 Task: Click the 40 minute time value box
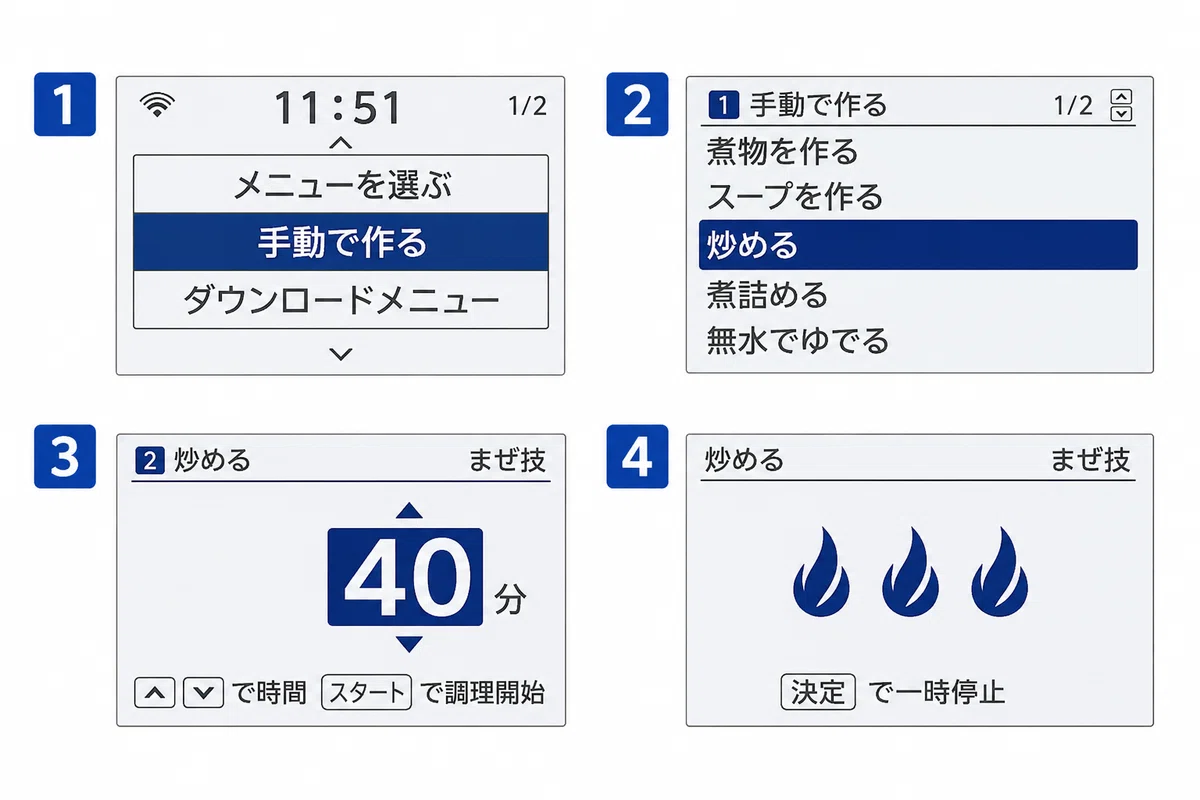[405, 577]
